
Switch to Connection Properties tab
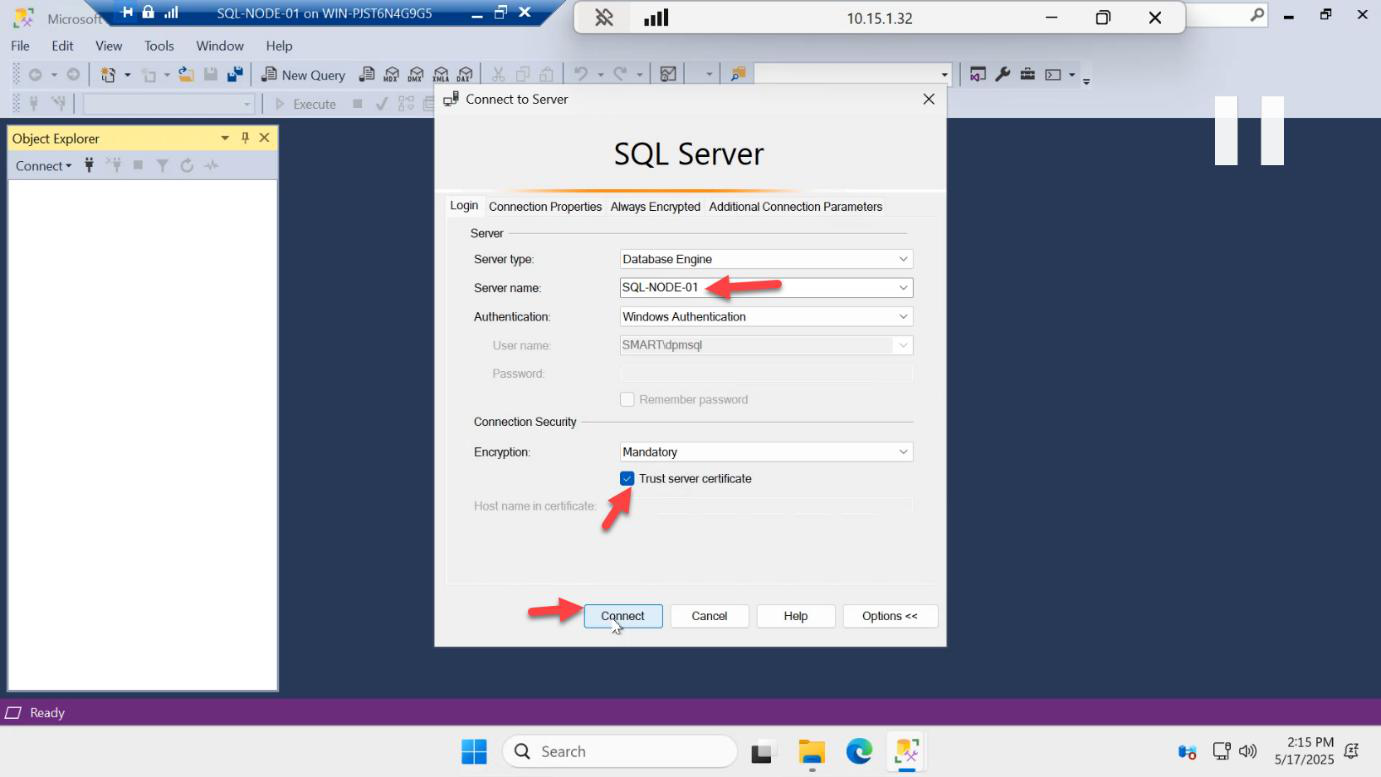click(545, 207)
